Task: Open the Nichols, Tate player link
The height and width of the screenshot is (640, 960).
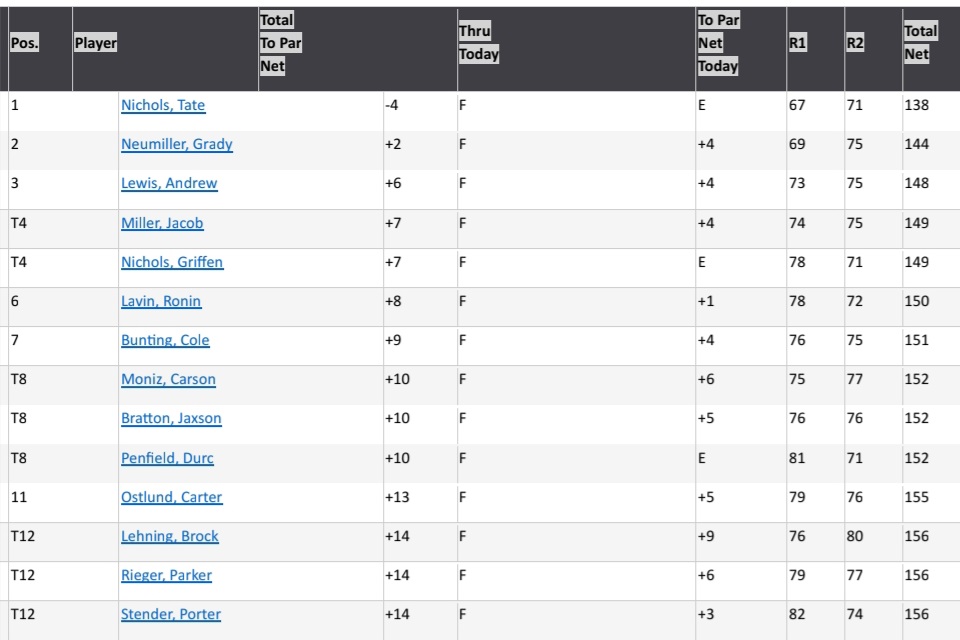Action: click(163, 105)
